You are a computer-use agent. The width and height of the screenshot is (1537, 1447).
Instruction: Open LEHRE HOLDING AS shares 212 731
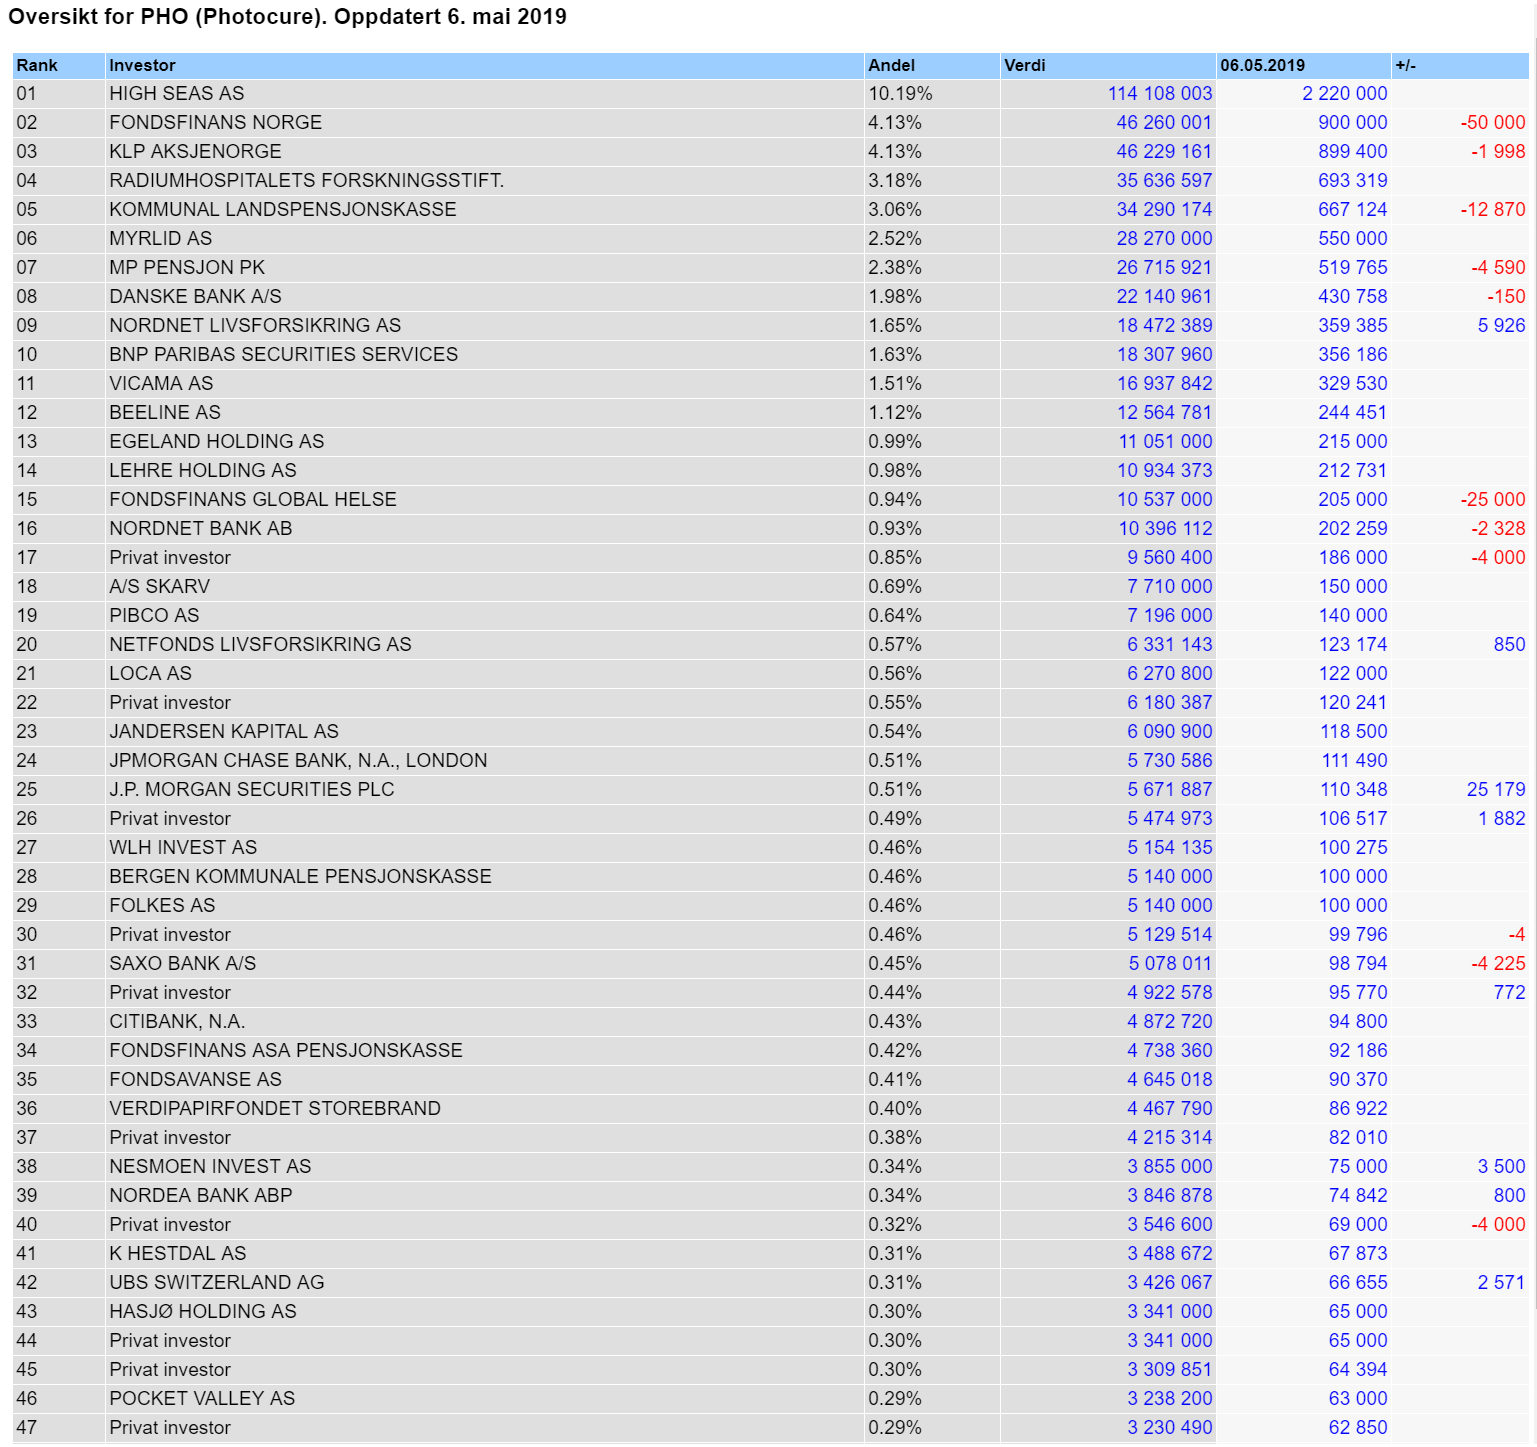click(x=1352, y=470)
